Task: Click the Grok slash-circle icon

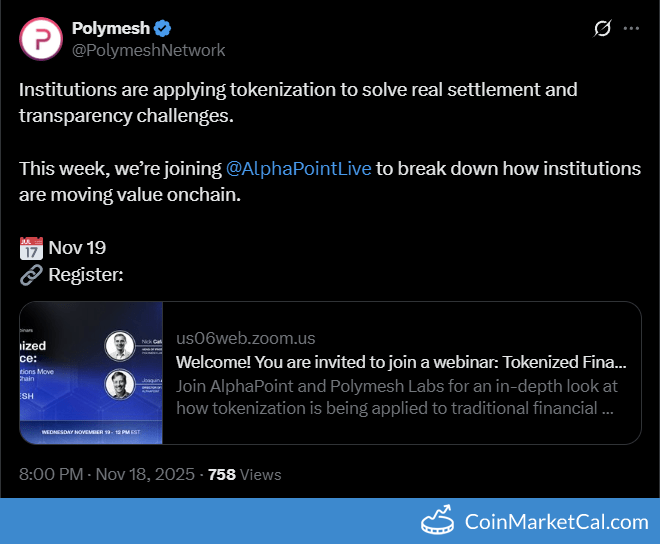Action: [602, 29]
